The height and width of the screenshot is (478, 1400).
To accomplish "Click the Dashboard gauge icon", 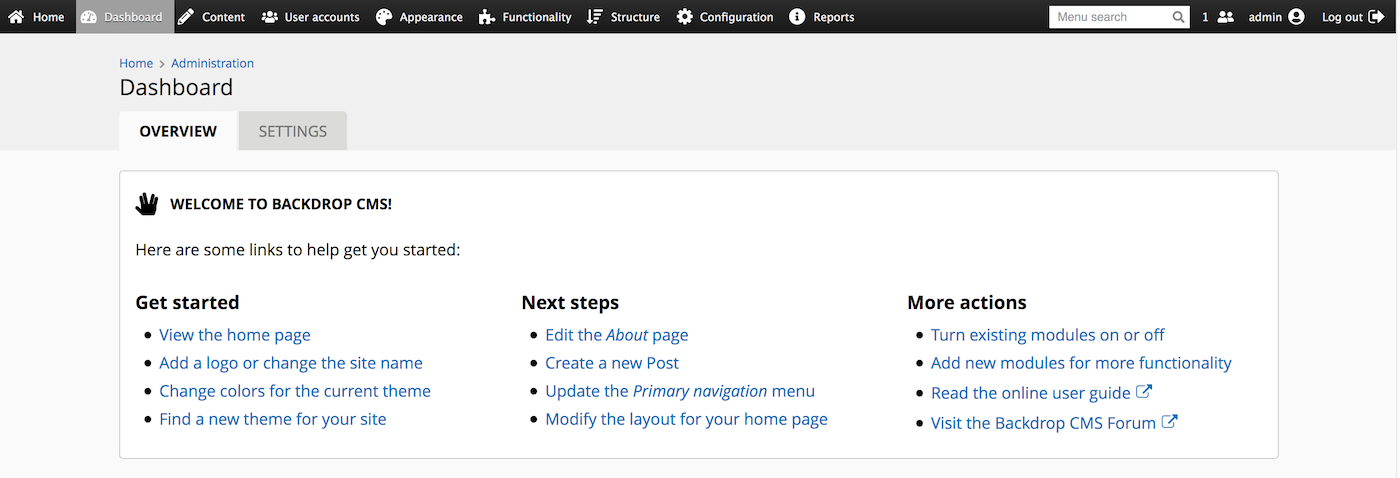I will (x=89, y=17).
